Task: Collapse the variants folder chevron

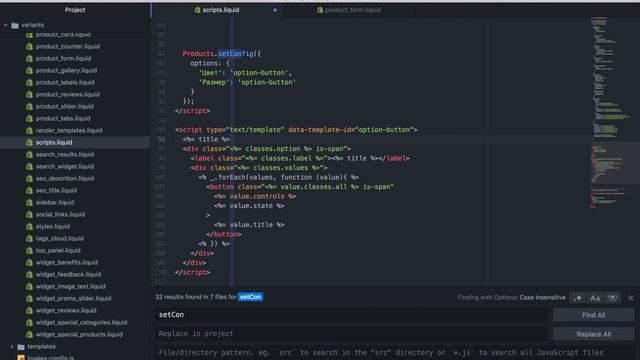Action: click(x=5, y=25)
